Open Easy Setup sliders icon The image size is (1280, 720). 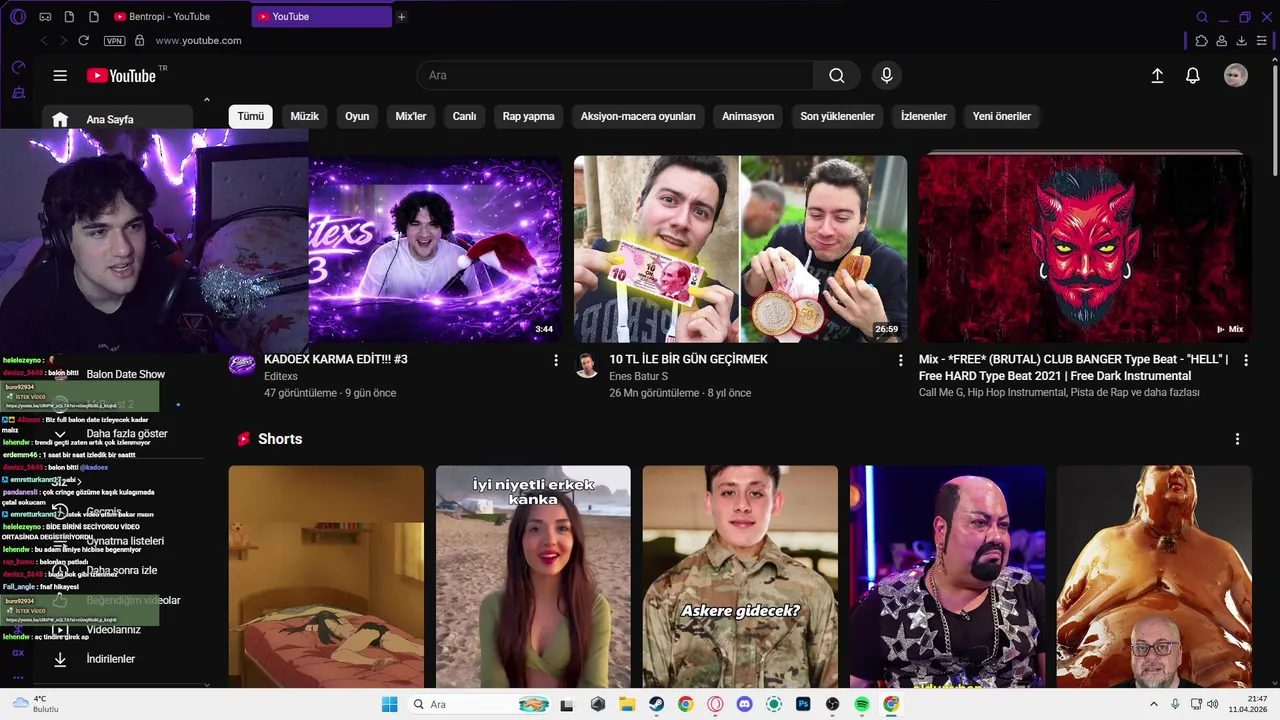1263,41
